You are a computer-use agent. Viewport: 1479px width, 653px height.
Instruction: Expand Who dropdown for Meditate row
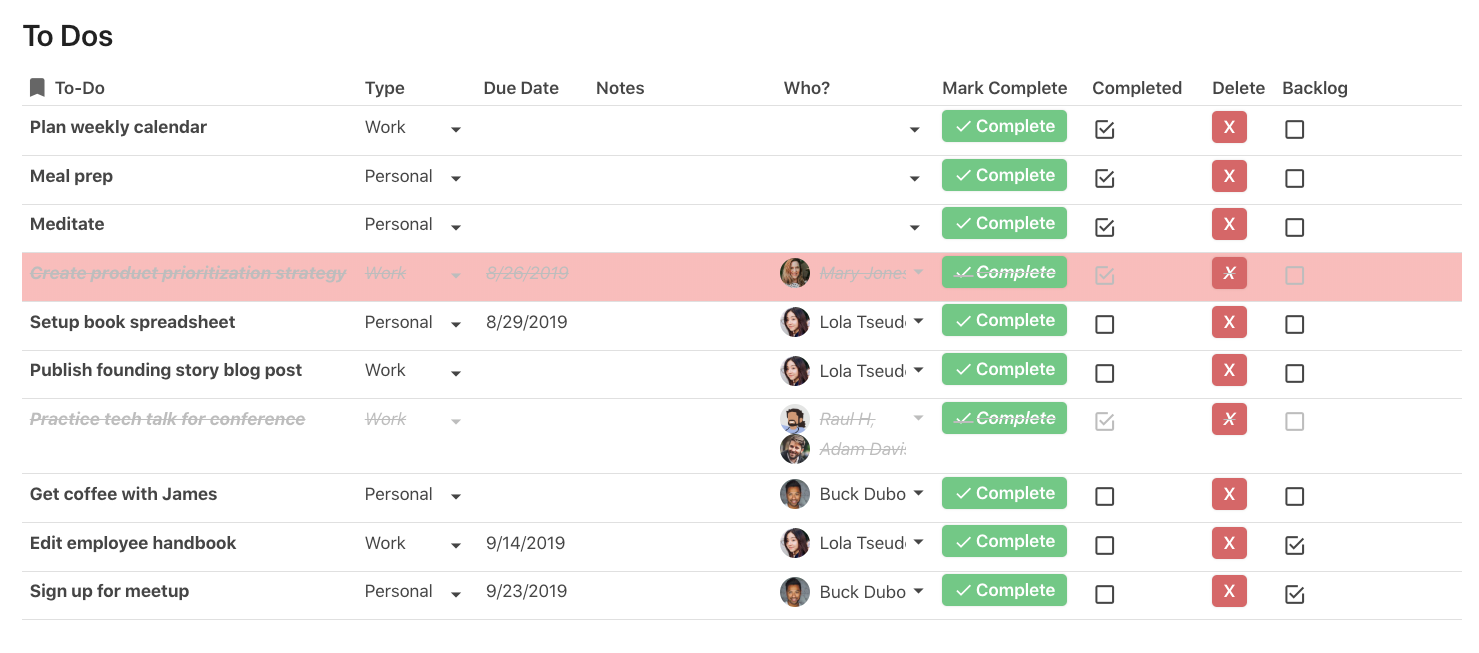coord(914,228)
